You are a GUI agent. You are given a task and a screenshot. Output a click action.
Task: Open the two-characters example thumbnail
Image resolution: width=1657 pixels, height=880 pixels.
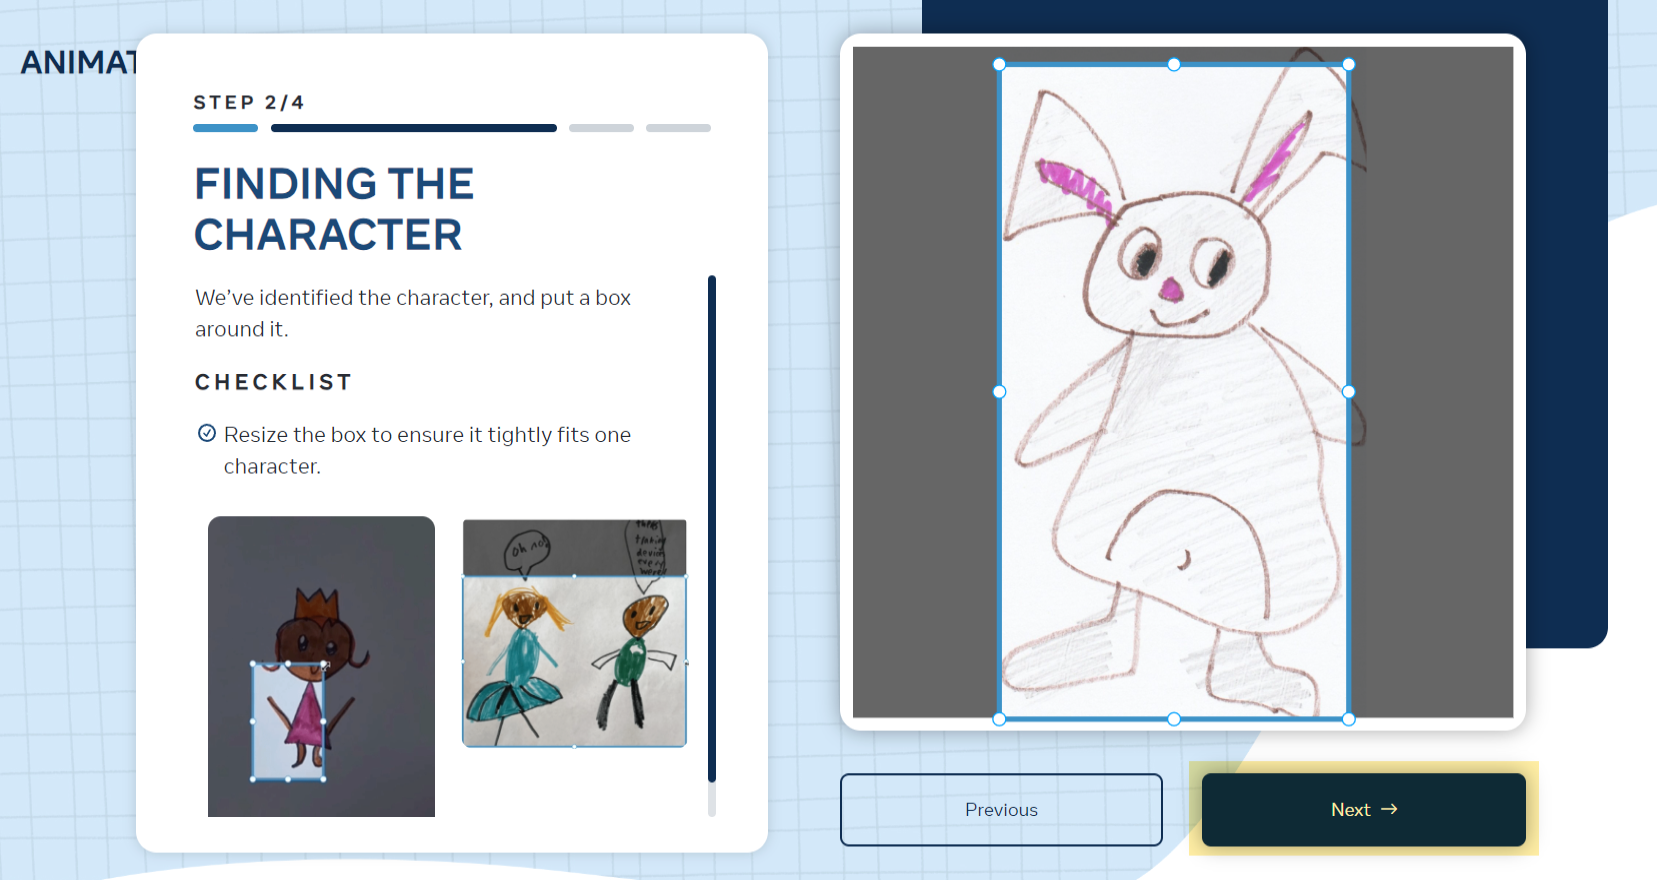[x=574, y=633]
